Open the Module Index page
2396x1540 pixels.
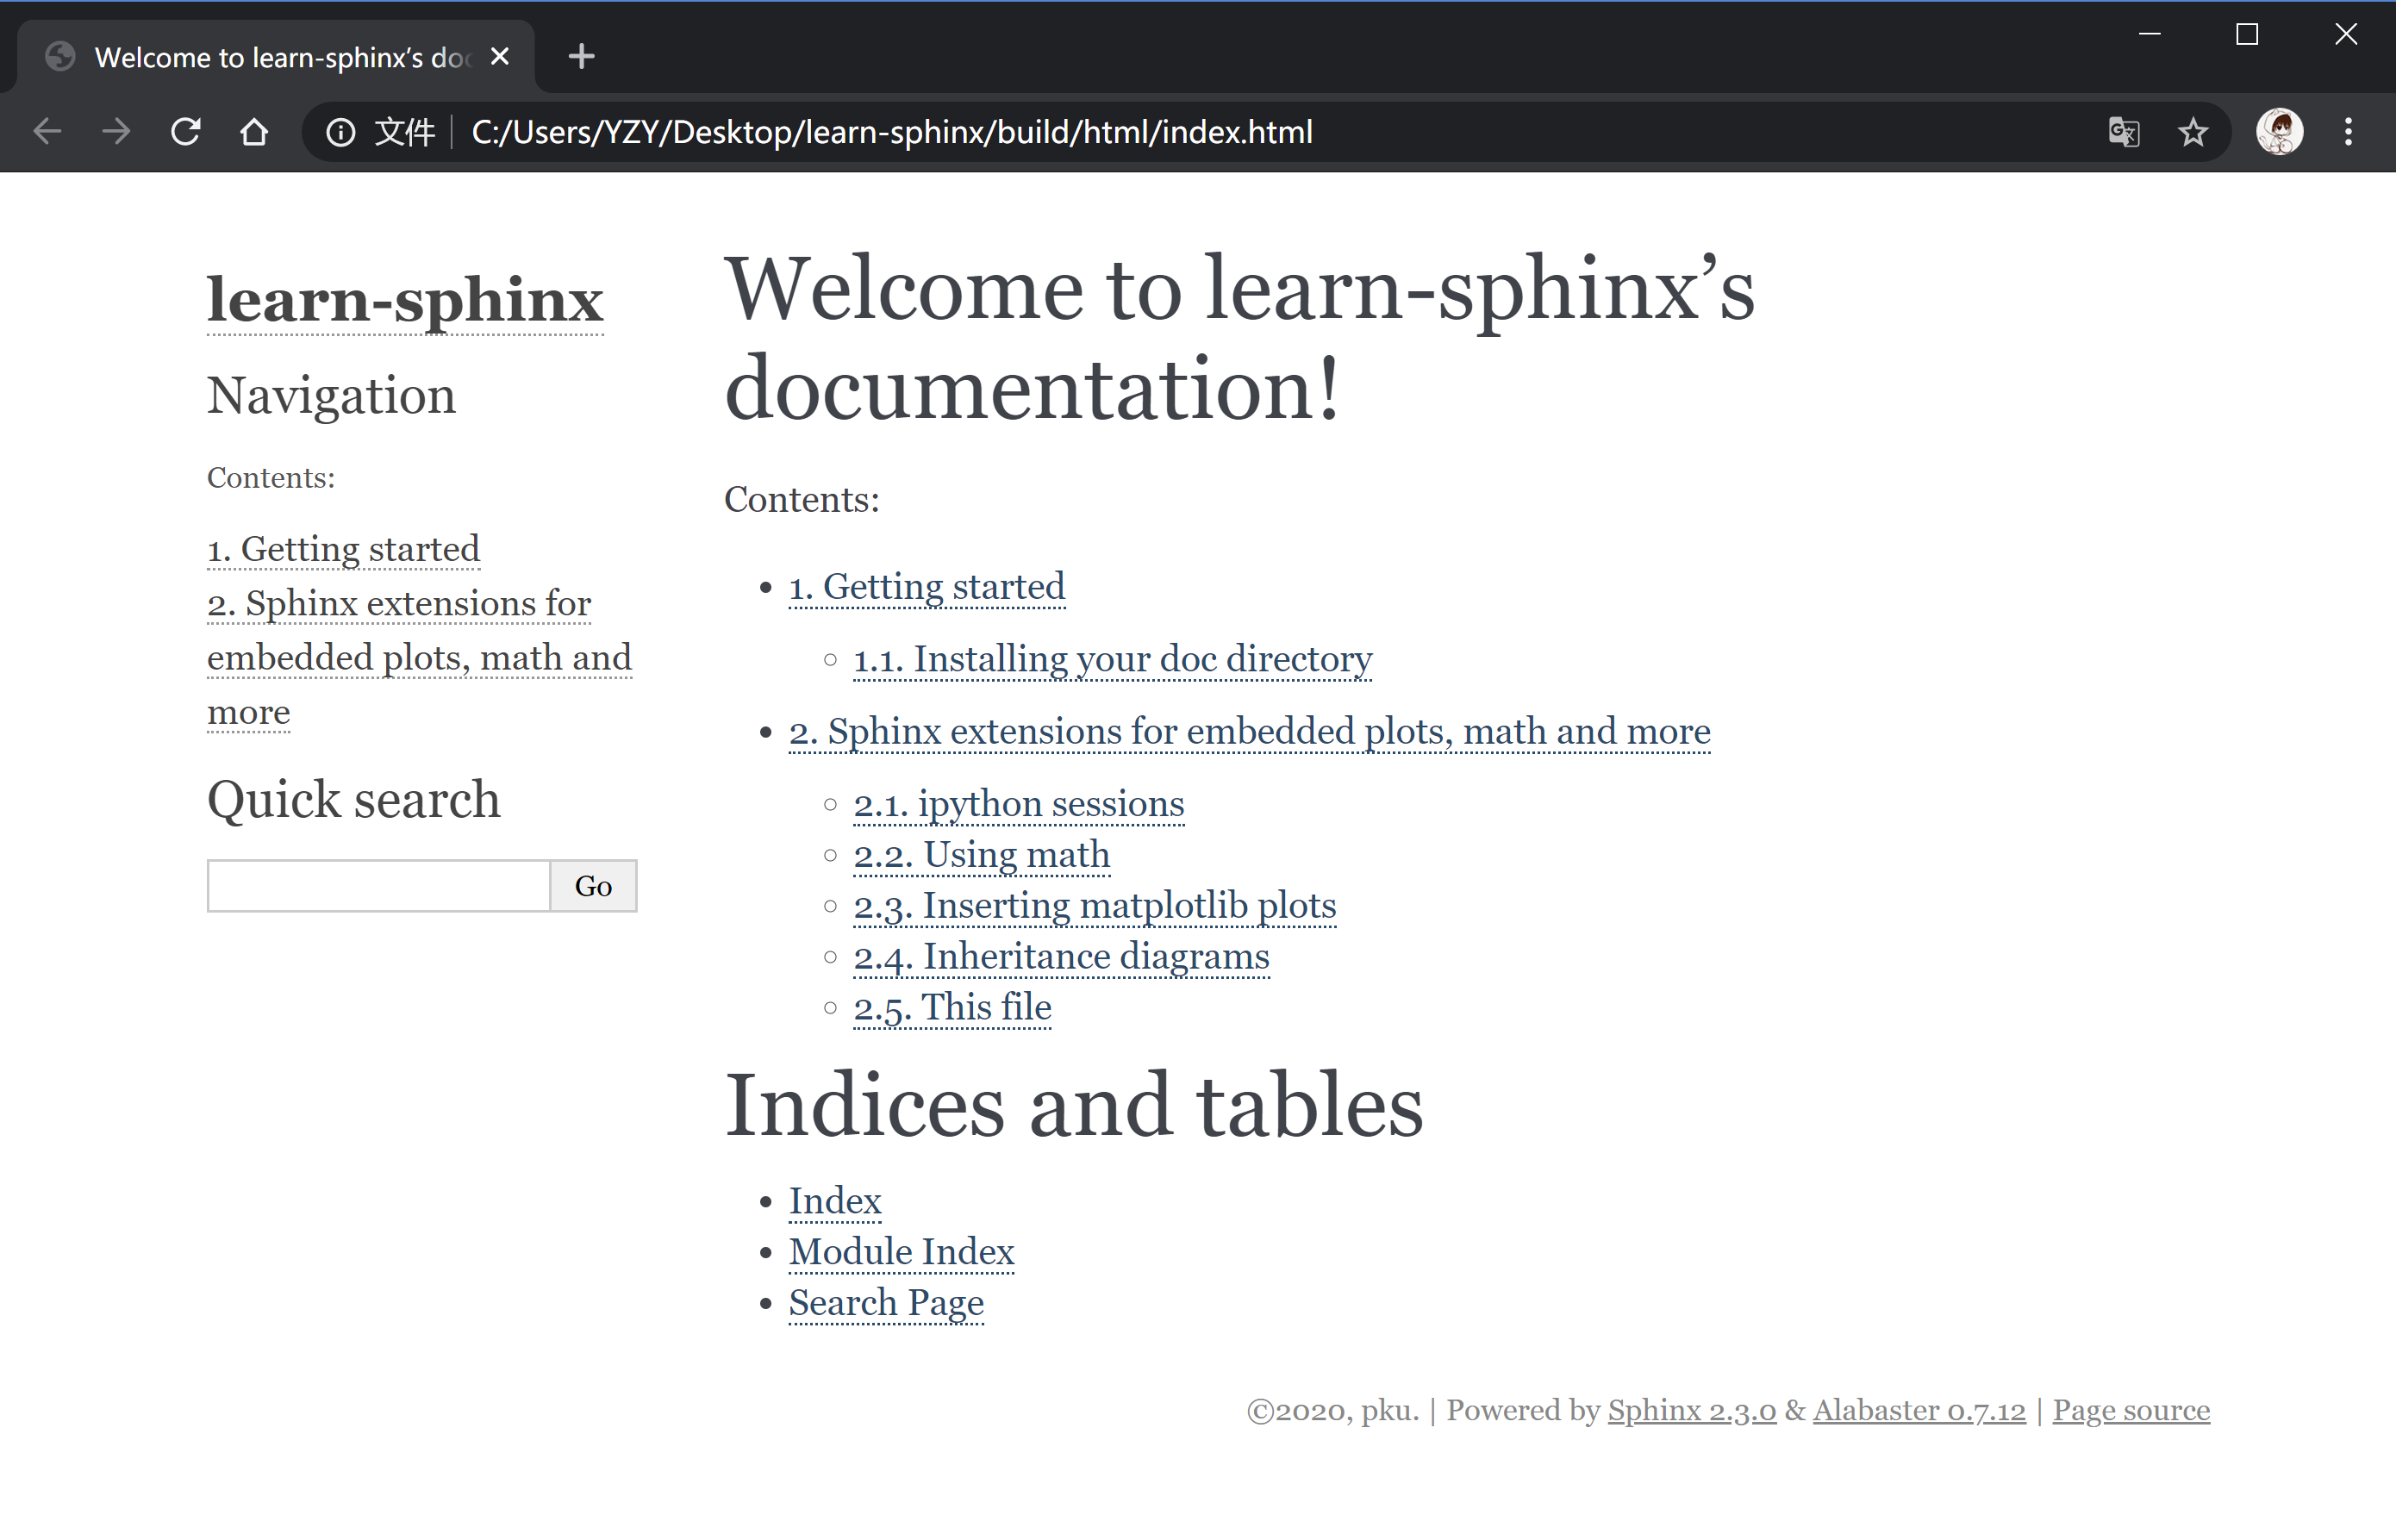pos(901,1251)
